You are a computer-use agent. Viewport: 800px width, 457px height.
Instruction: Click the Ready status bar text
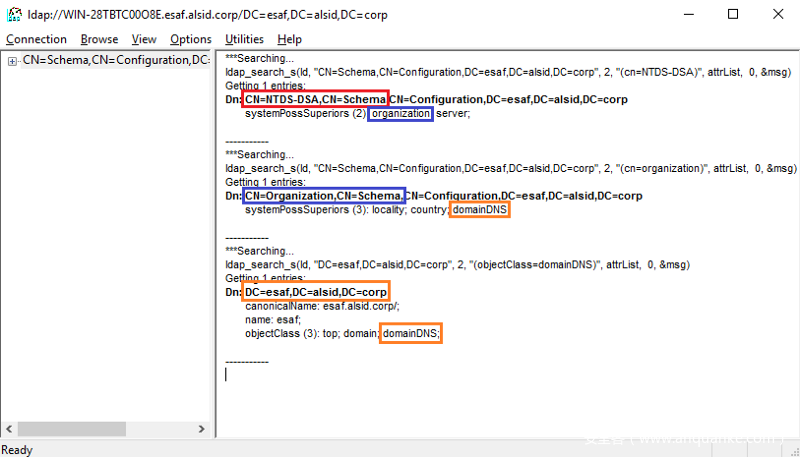pyautogui.click(x=19, y=448)
